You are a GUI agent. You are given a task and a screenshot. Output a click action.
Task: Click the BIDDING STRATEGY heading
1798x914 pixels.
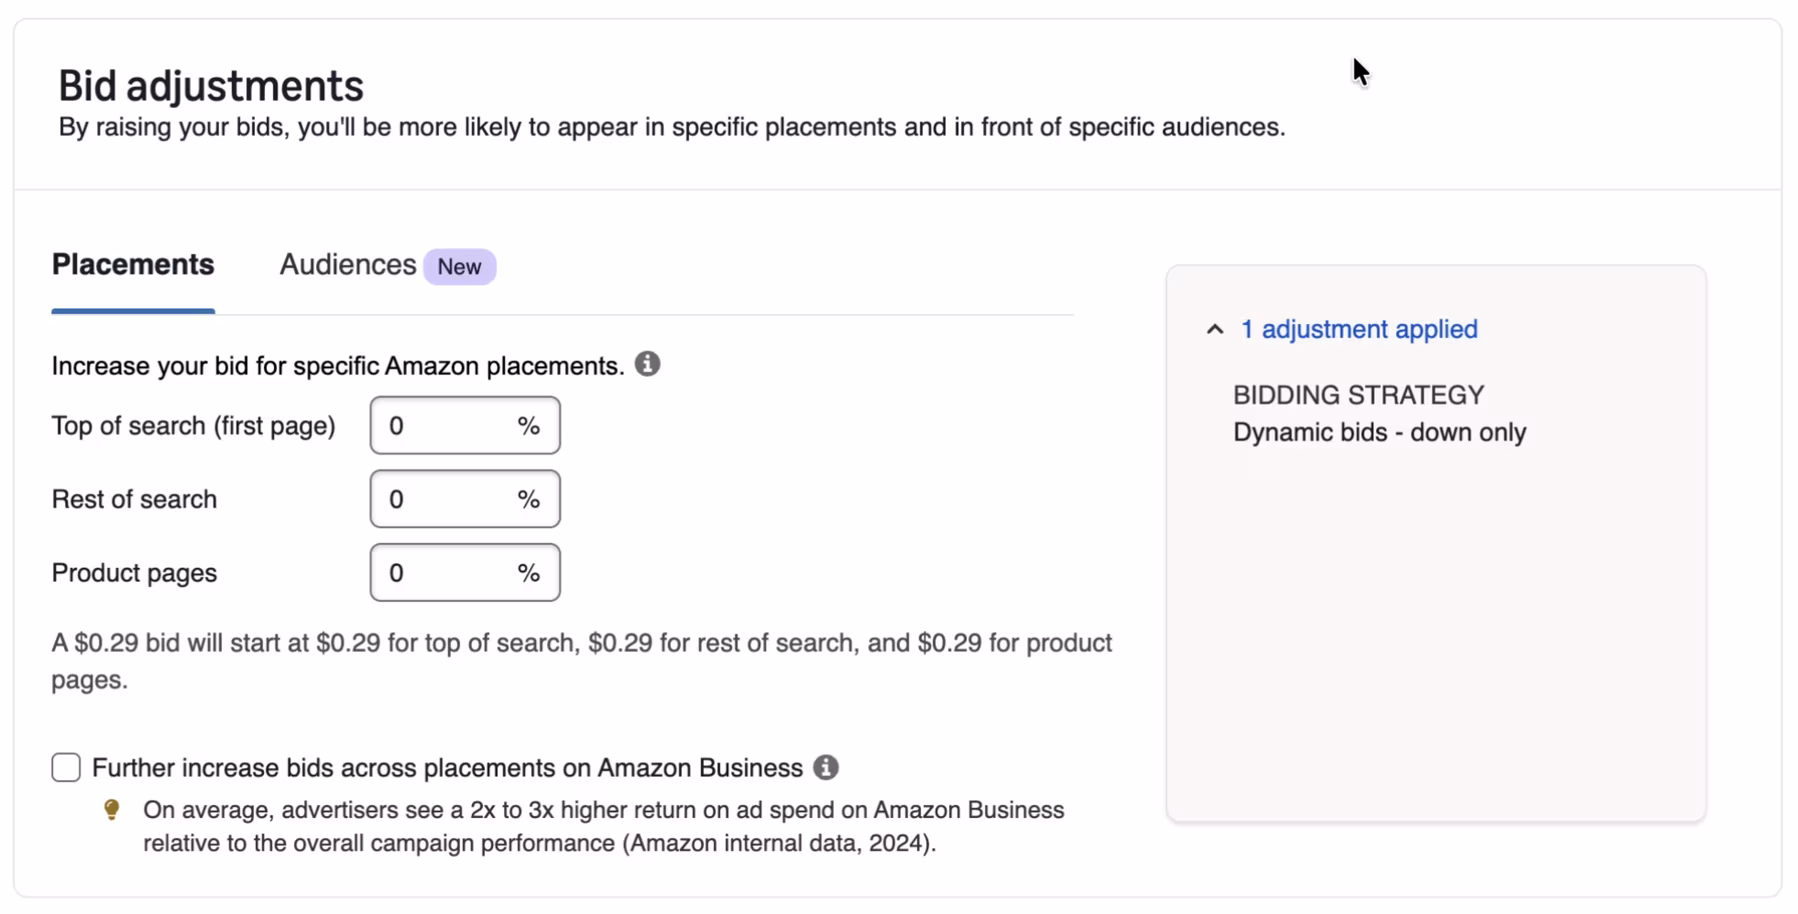pos(1358,395)
